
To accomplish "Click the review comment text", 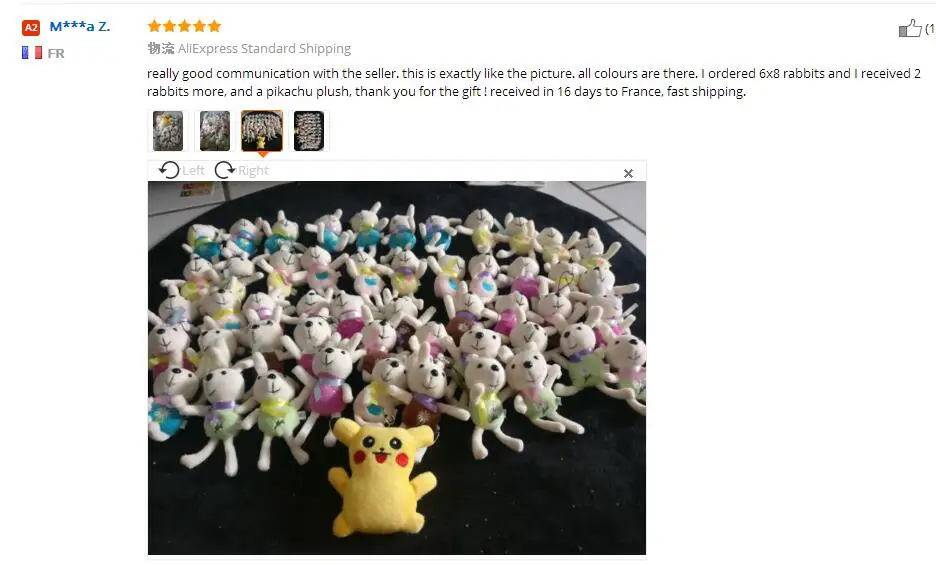I will [x=534, y=82].
